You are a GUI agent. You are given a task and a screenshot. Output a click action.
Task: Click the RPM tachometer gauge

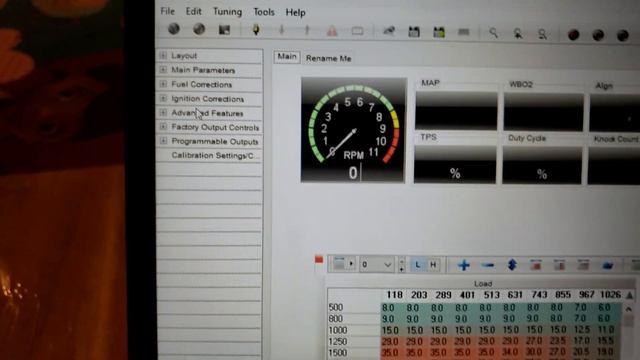point(353,130)
